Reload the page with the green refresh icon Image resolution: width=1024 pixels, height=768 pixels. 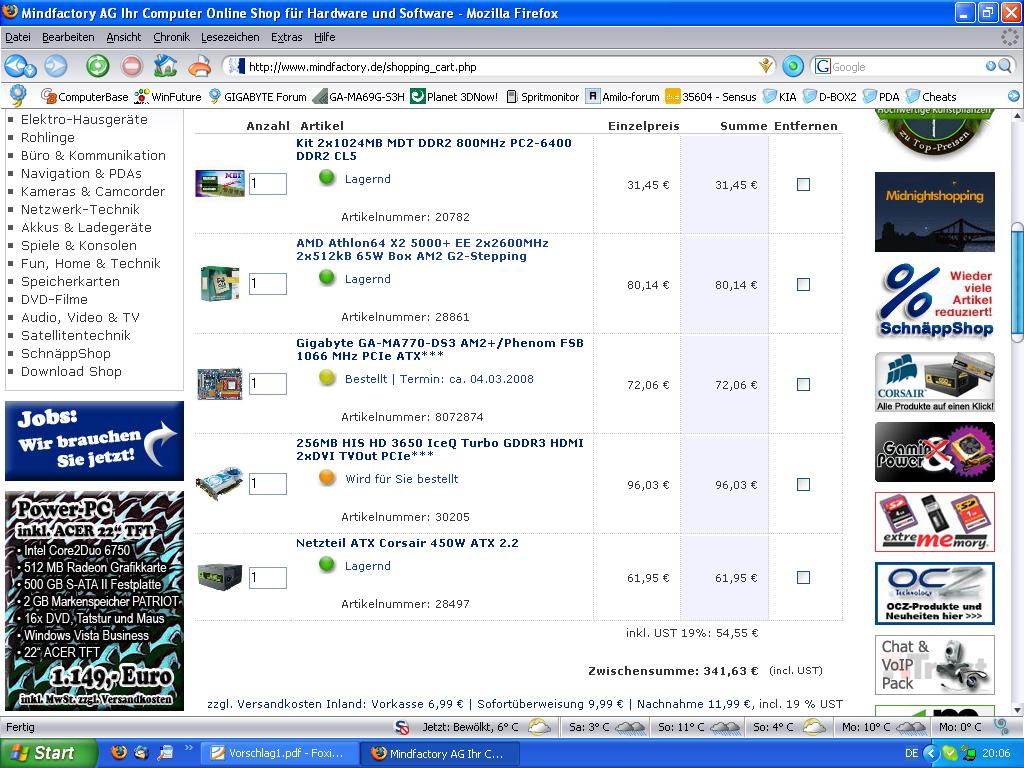pyautogui.click(x=98, y=66)
